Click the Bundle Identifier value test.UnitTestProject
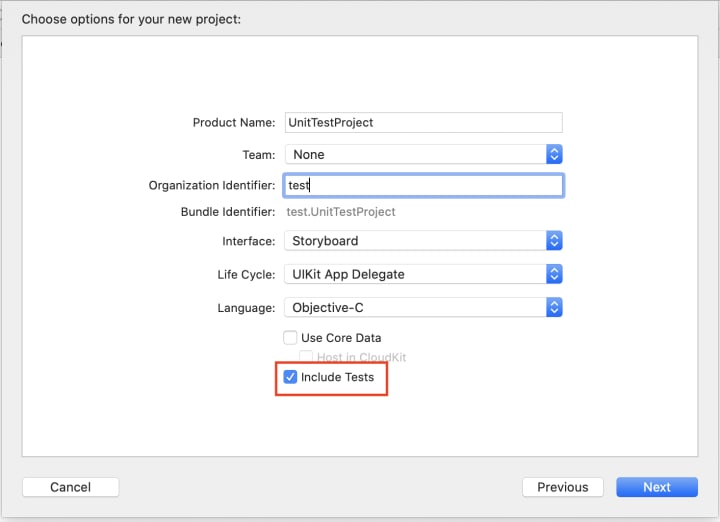This screenshot has width=720, height=522. pyautogui.click(x=341, y=212)
